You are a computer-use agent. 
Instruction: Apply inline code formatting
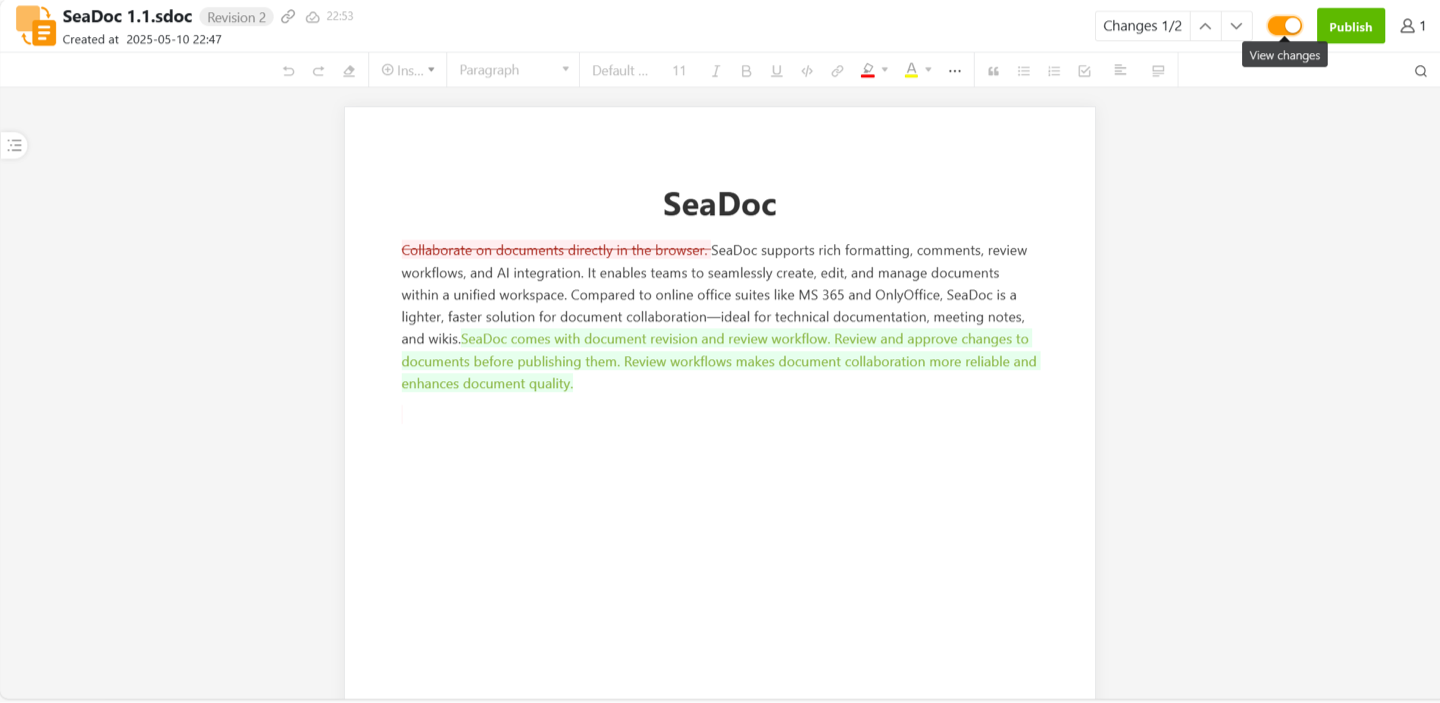[x=807, y=71]
